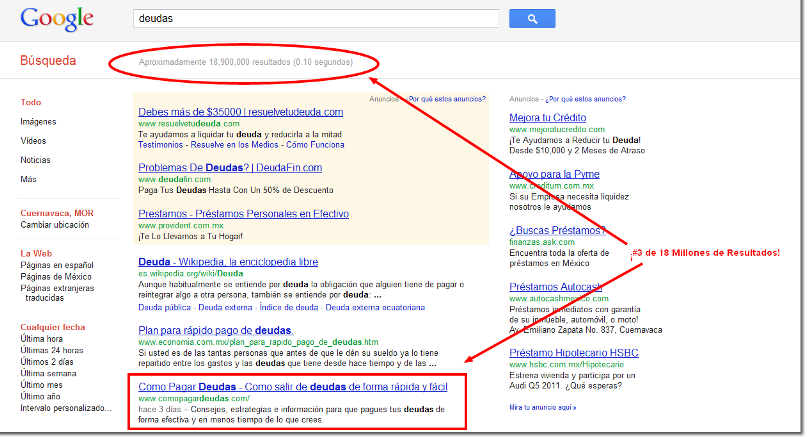Click Cambiar ubicación link
The height and width of the screenshot is (437, 808).
pyautogui.click(x=55, y=225)
